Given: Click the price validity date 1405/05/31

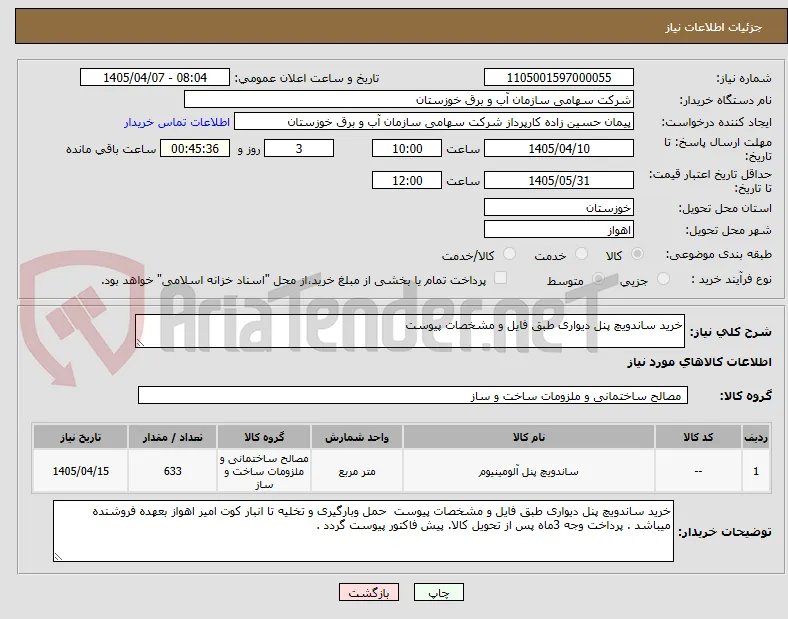Looking at the screenshot, I should 559,180.
